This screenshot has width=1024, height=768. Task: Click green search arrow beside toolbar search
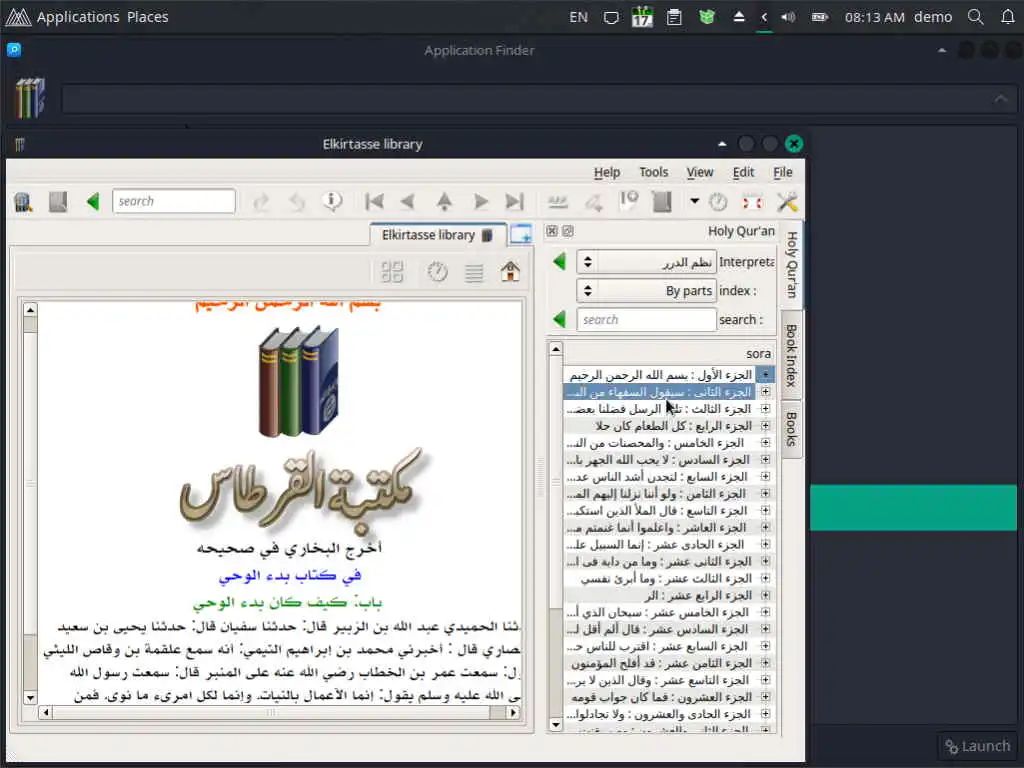93,202
